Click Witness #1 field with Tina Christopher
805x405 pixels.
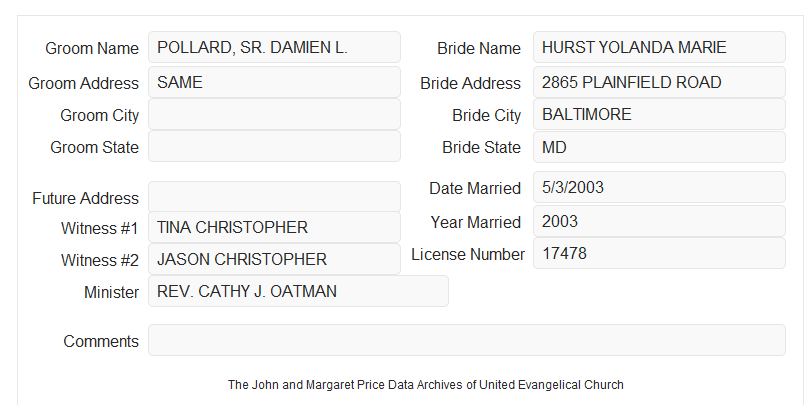coord(274,227)
